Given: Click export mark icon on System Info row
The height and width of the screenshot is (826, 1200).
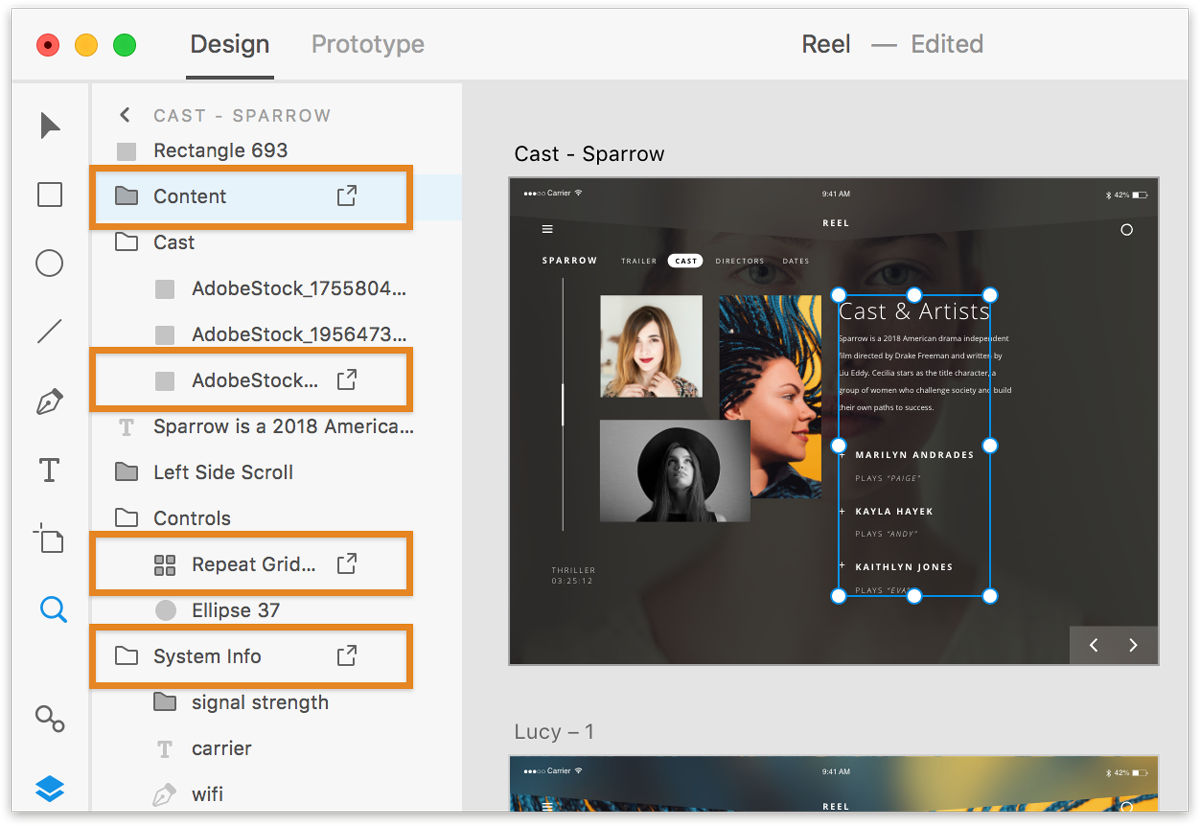Looking at the screenshot, I should pos(346,656).
